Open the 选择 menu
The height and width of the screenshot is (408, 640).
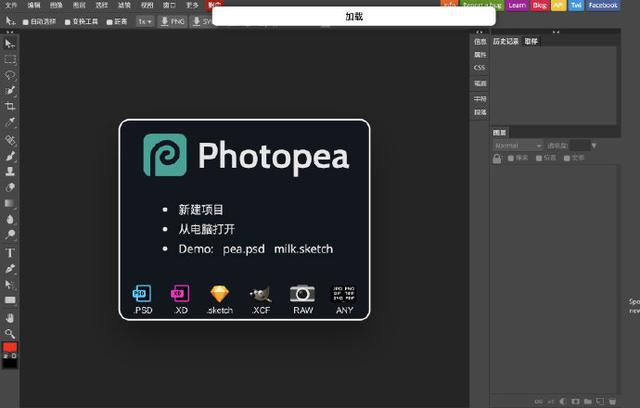coord(101,5)
